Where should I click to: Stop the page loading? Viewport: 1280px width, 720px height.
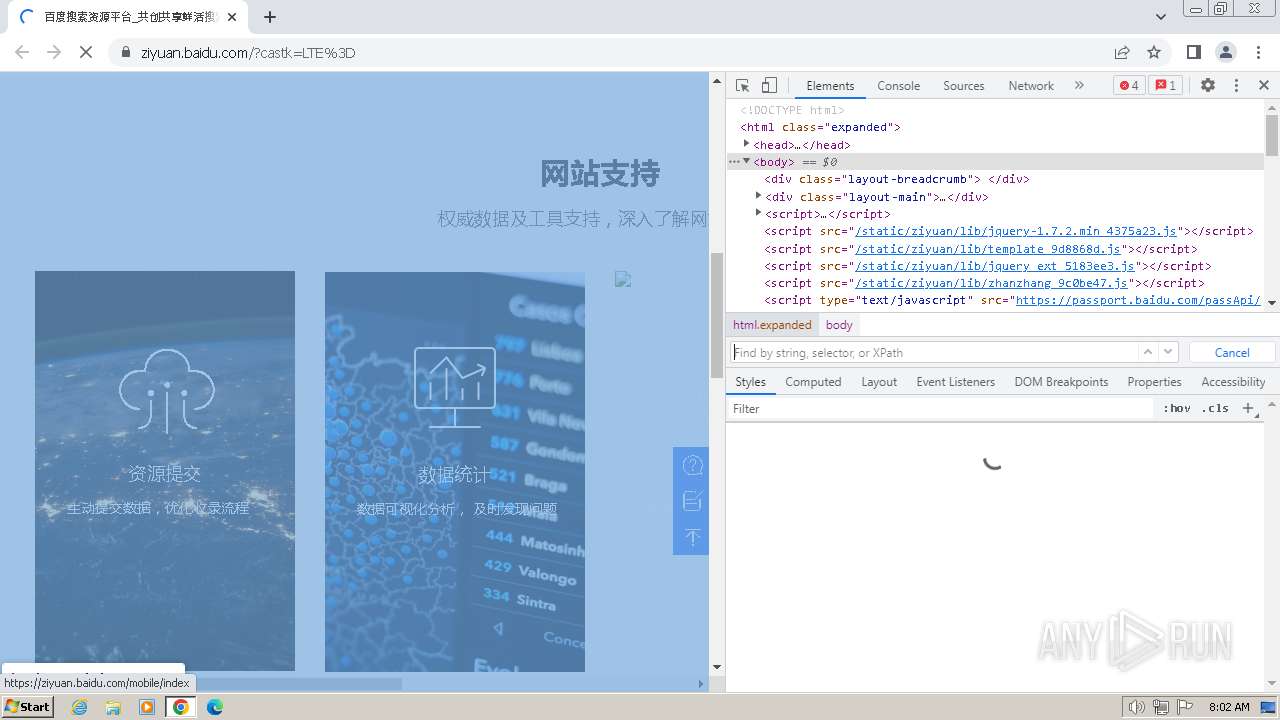(86, 52)
